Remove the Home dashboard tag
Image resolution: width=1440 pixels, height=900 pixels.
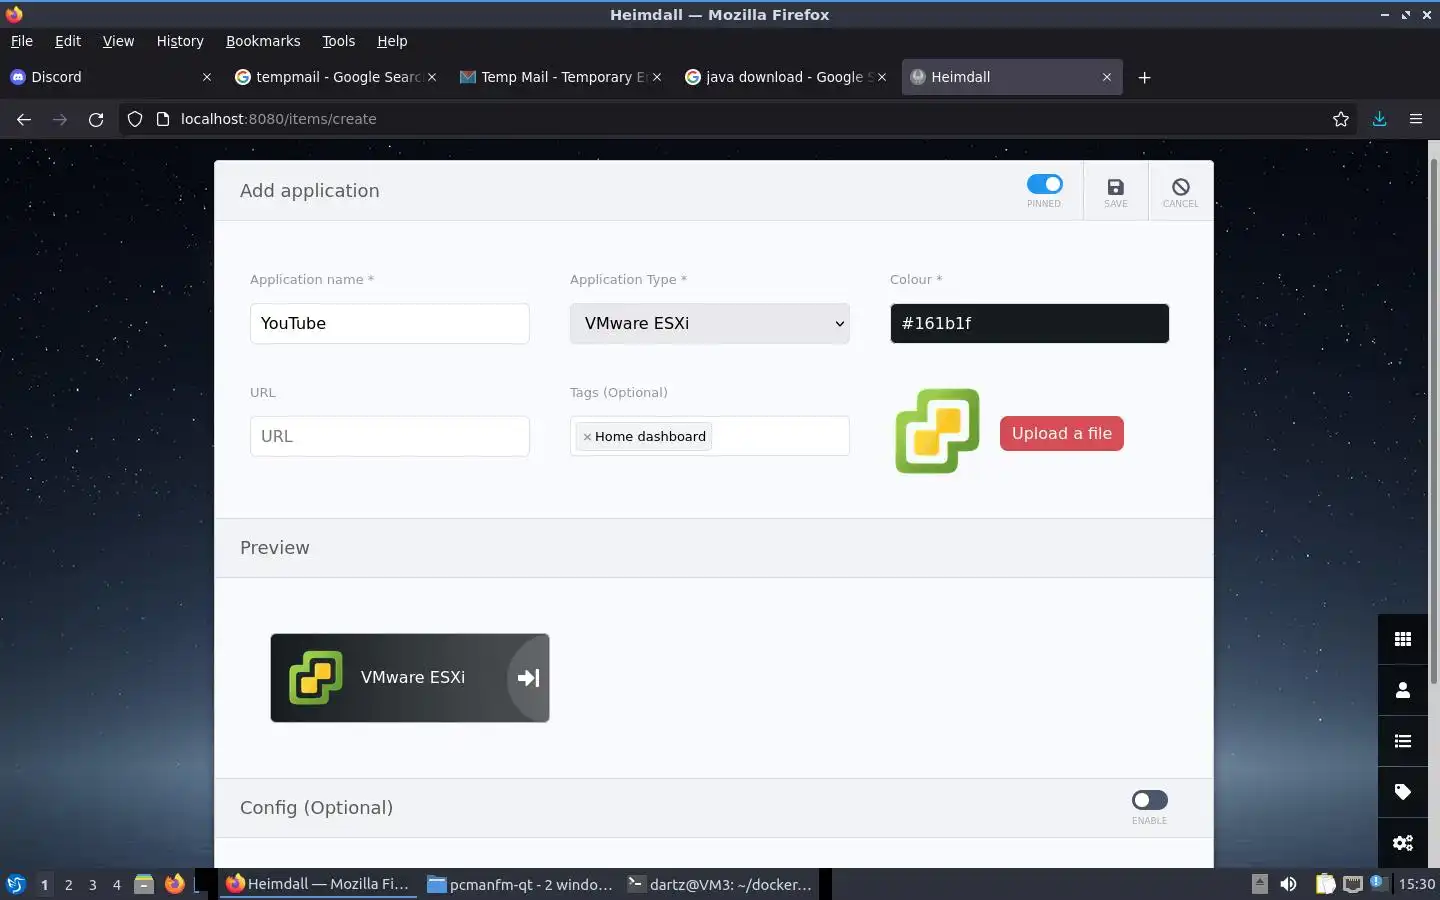click(587, 437)
